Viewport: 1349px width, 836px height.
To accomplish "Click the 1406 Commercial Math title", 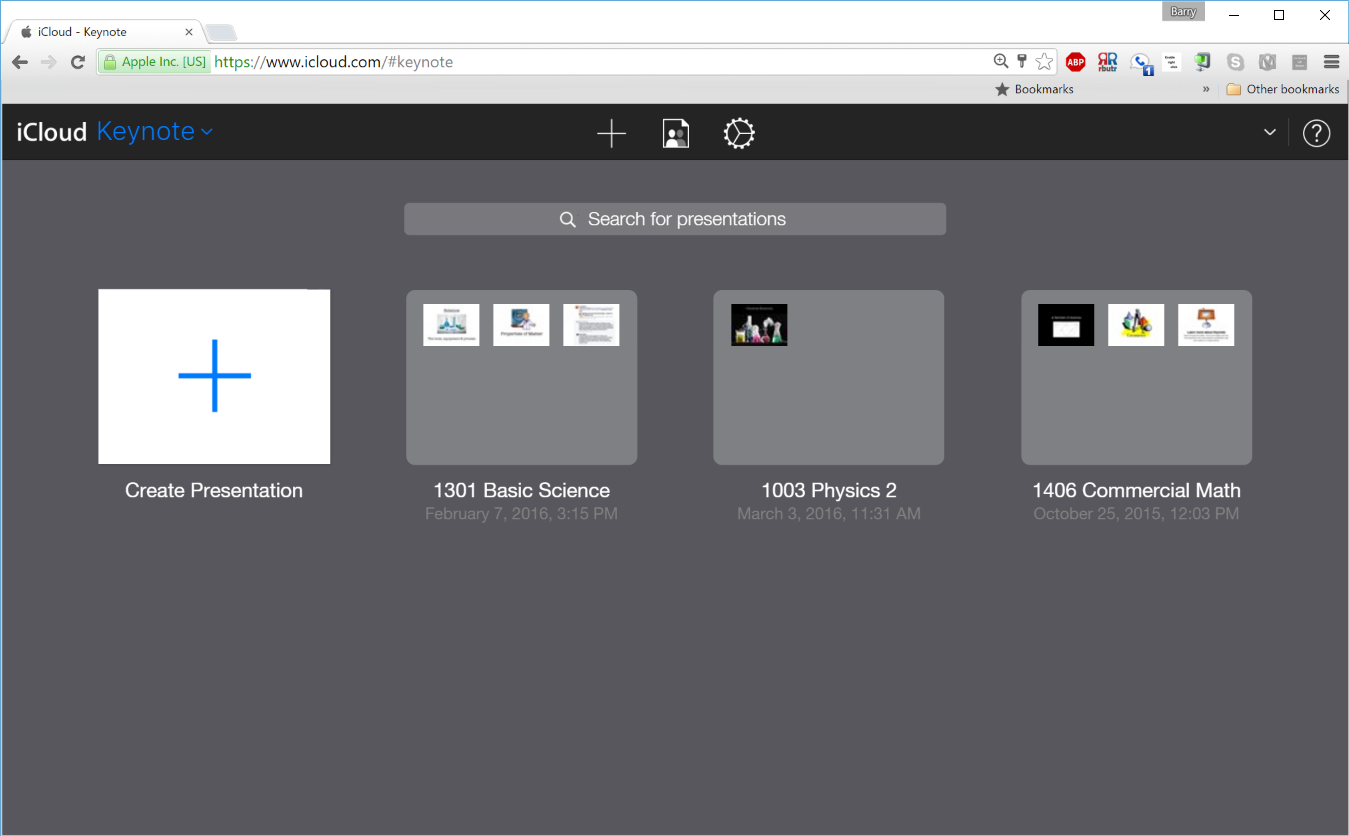I will [x=1136, y=491].
